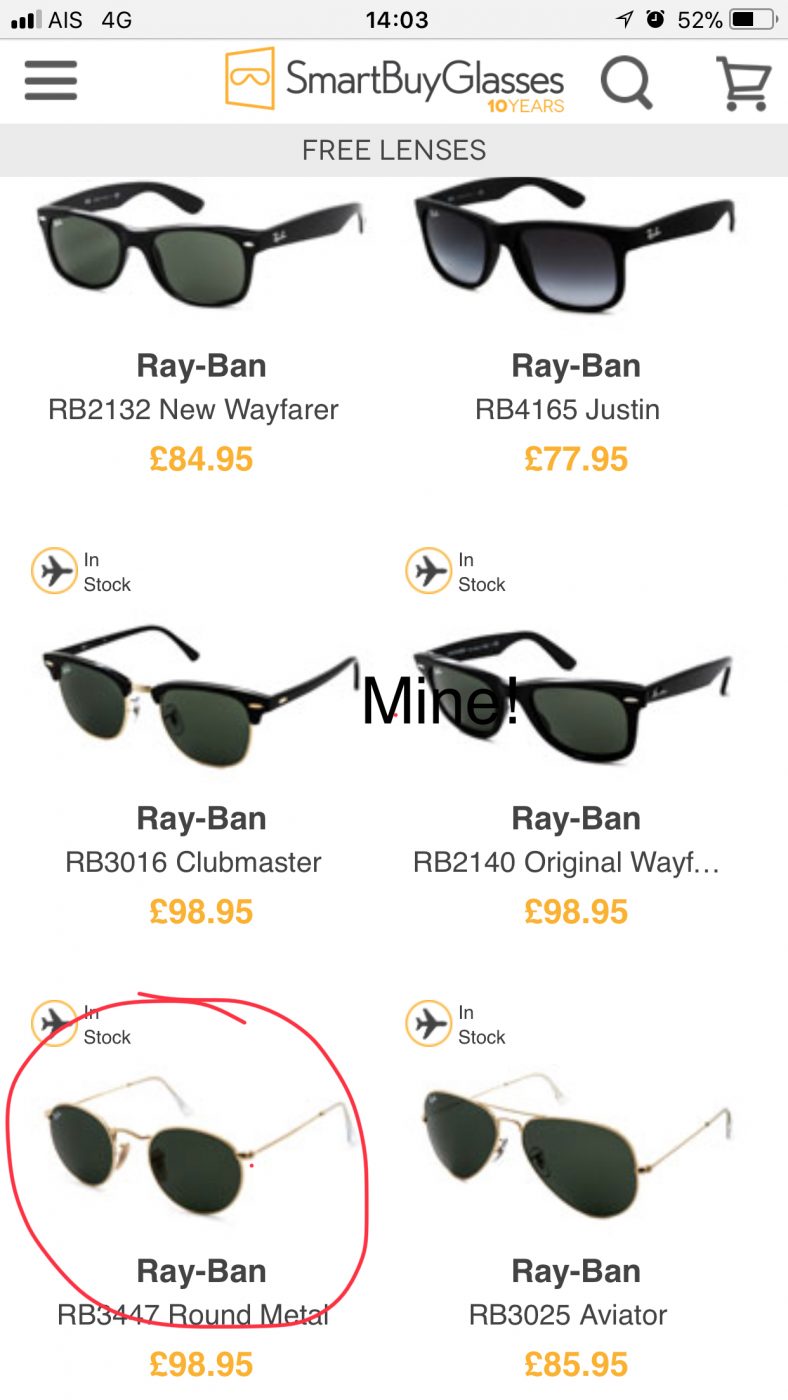The height and width of the screenshot is (1400, 788).
Task: Tap airplane icon above Aviator
Action: [429, 1024]
